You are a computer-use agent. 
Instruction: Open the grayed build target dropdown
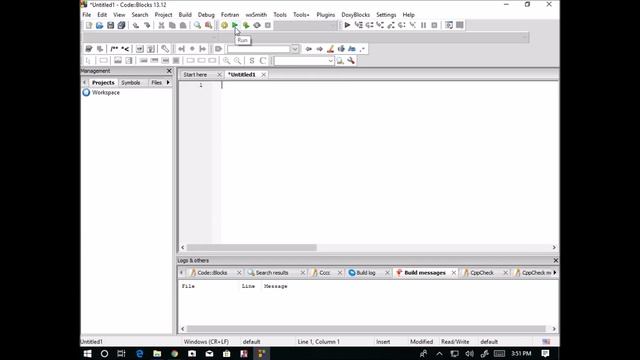(333, 25)
